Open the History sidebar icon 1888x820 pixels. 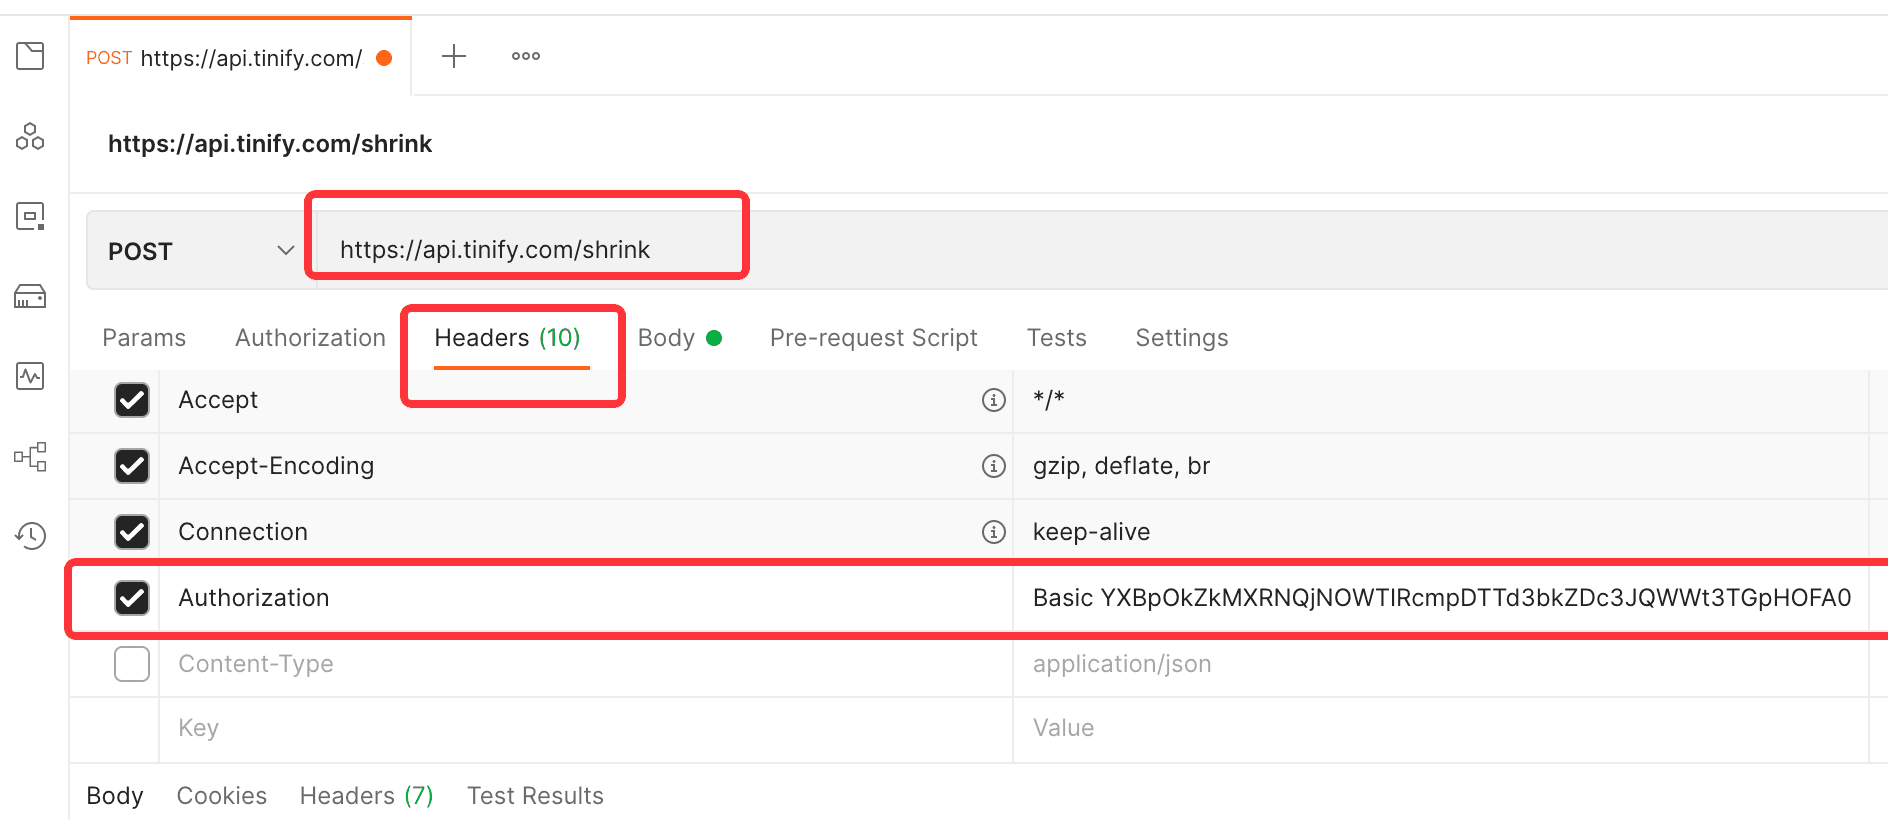click(30, 536)
